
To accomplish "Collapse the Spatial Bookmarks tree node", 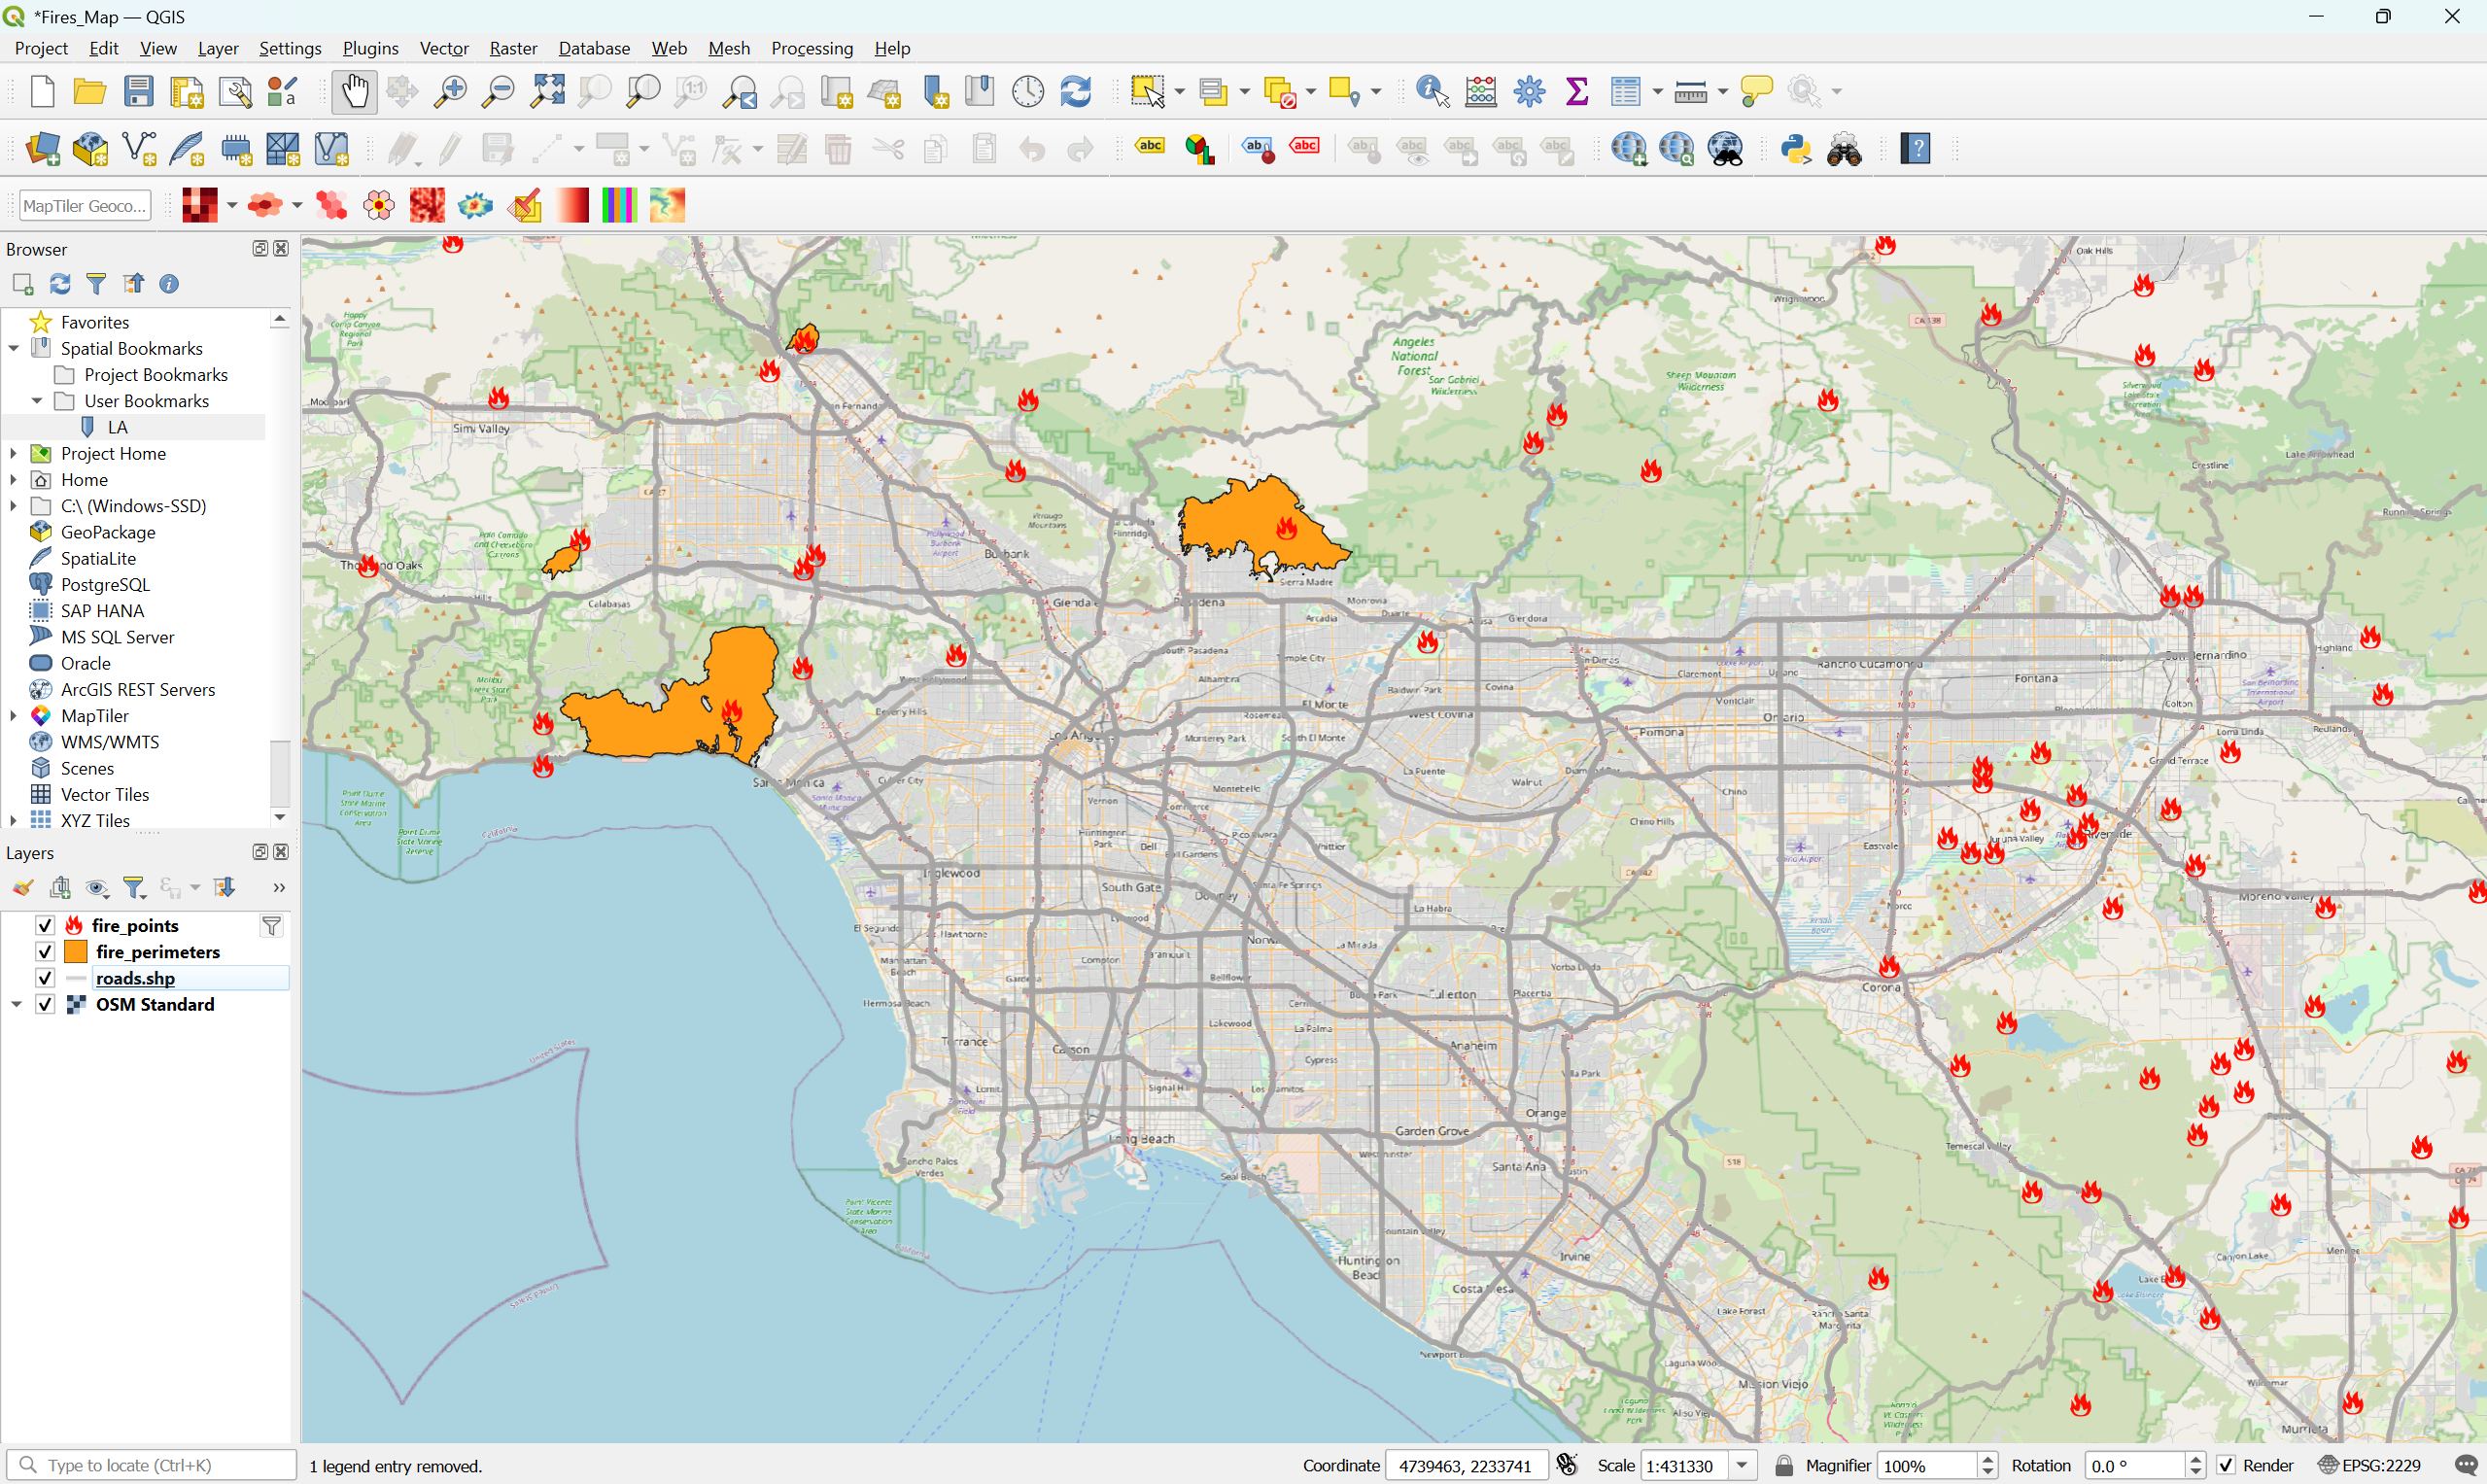I will (x=14, y=348).
